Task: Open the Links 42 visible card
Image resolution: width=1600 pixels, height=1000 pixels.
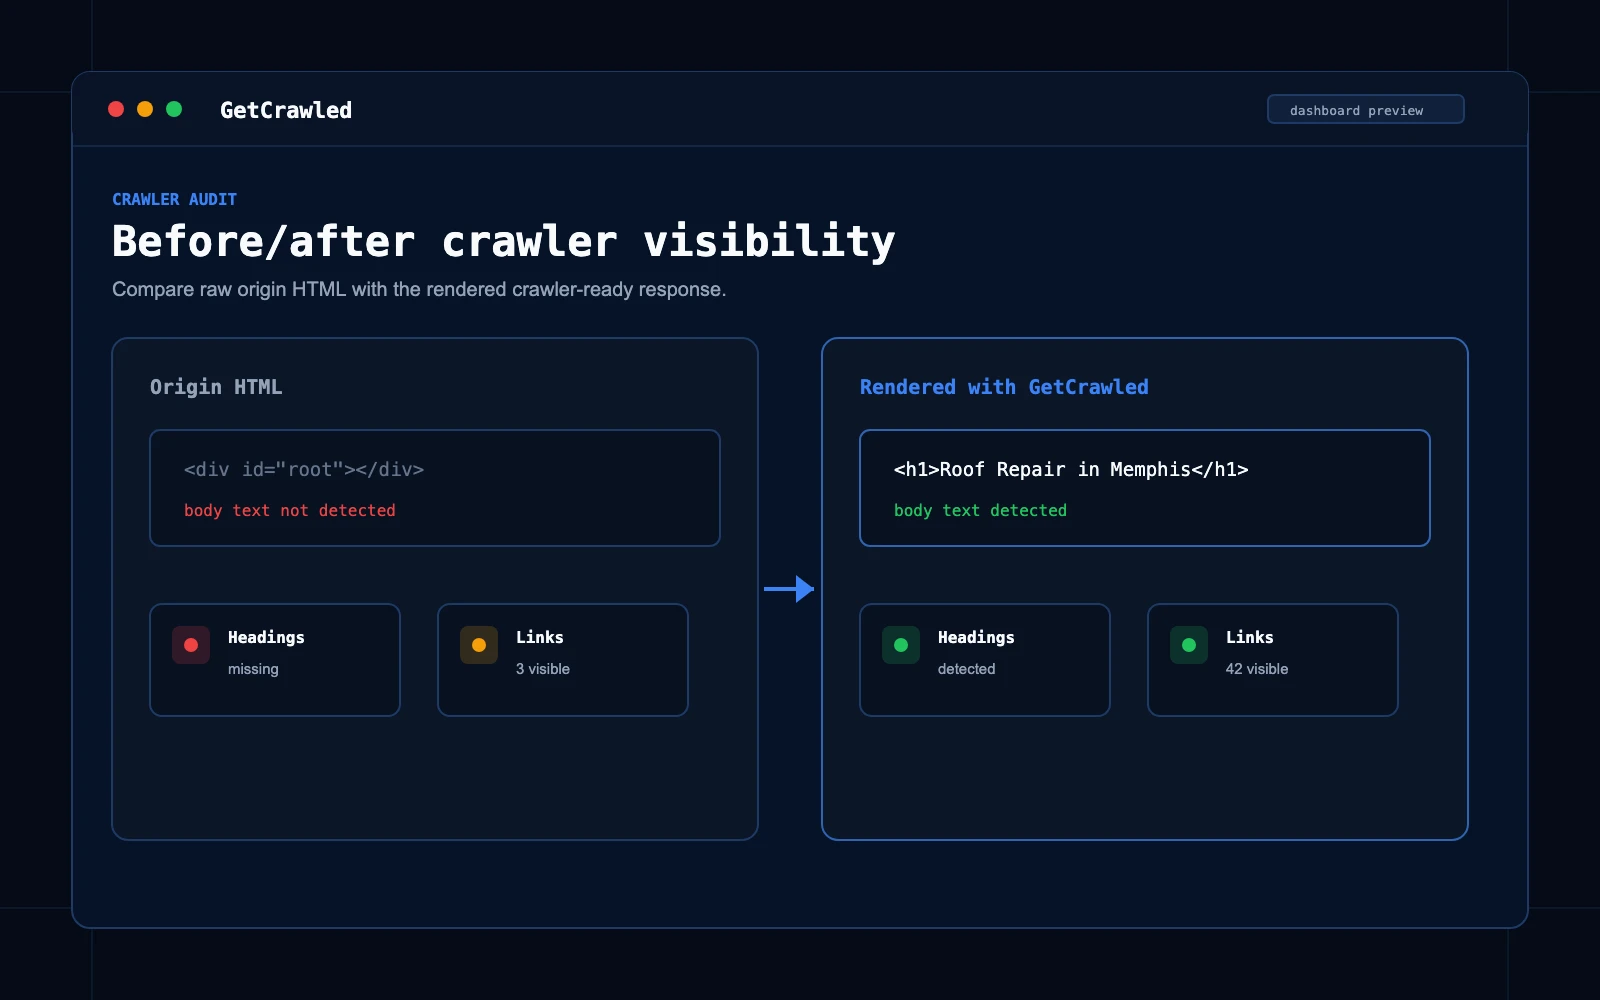Action: pos(1273,660)
